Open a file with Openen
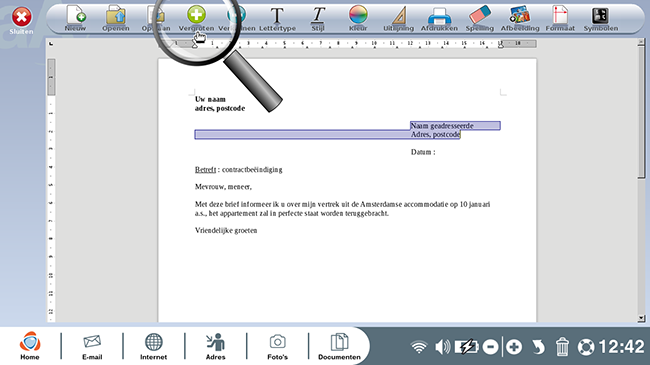The width and height of the screenshot is (650, 365). click(x=116, y=18)
